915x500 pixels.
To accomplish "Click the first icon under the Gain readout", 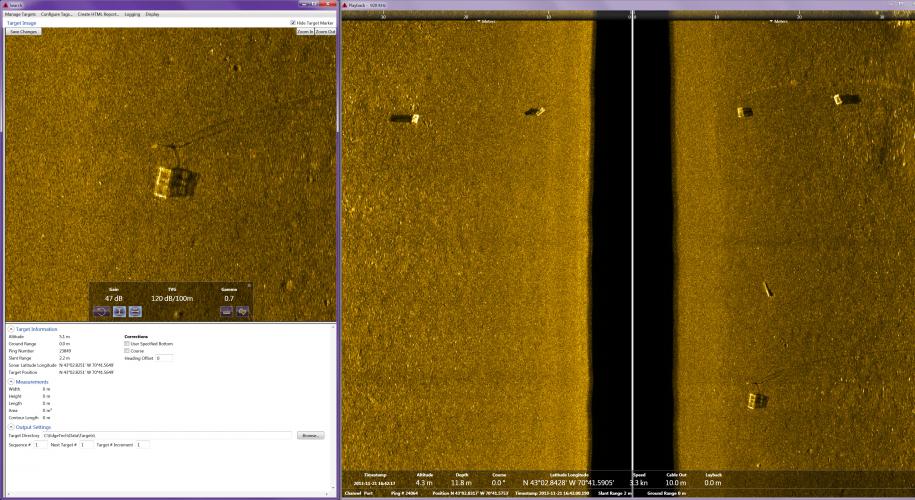I will (x=101, y=311).
